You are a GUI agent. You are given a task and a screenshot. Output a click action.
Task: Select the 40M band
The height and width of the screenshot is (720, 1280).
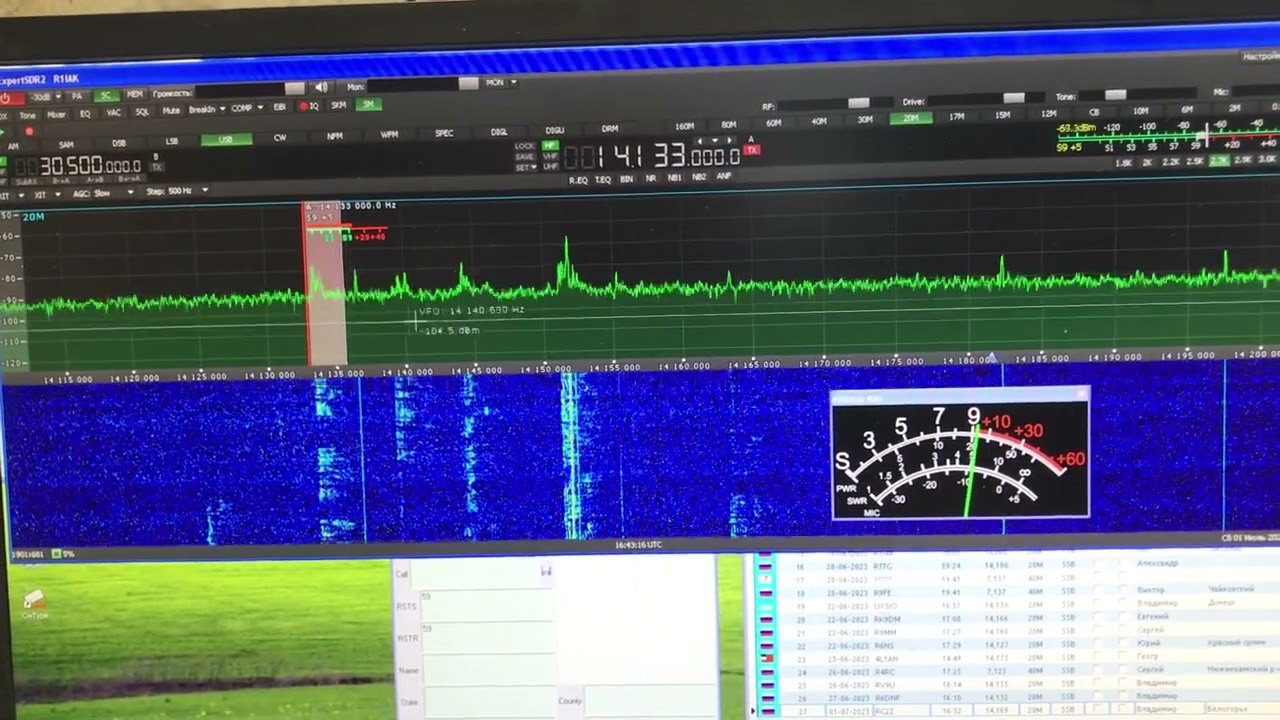pos(818,121)
